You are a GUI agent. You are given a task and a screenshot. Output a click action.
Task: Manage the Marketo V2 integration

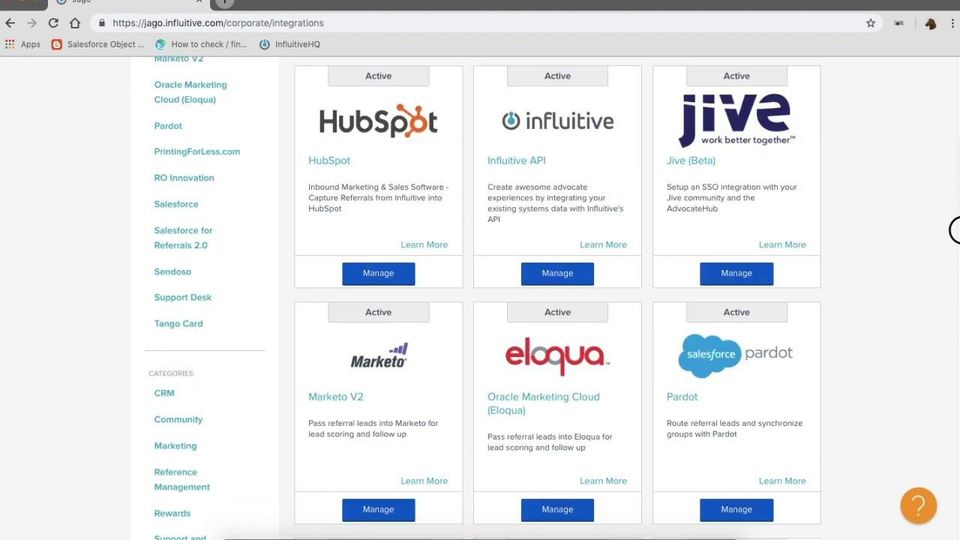pos(378,510)
